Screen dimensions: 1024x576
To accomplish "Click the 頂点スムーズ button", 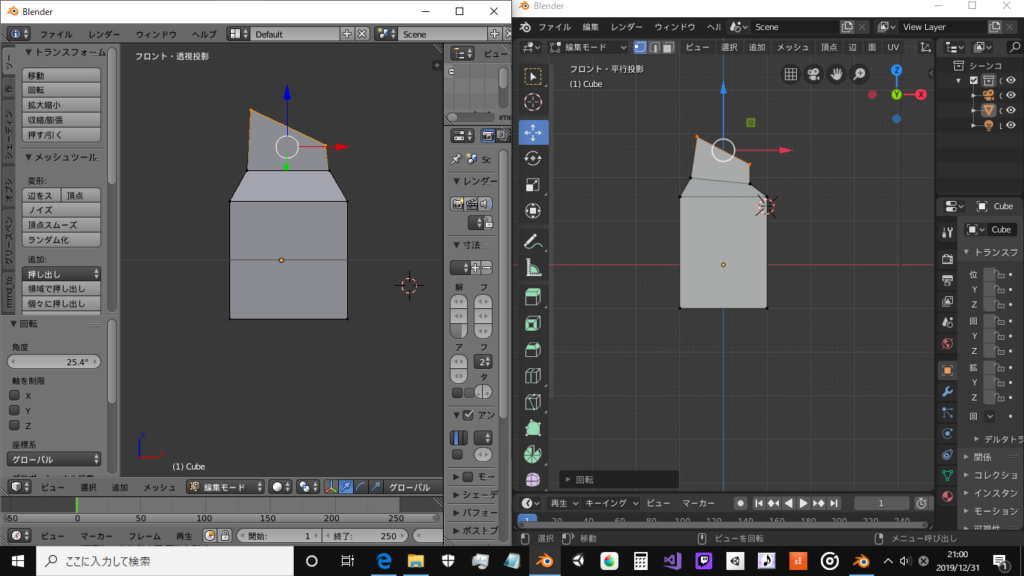I will tap(61, 225).
